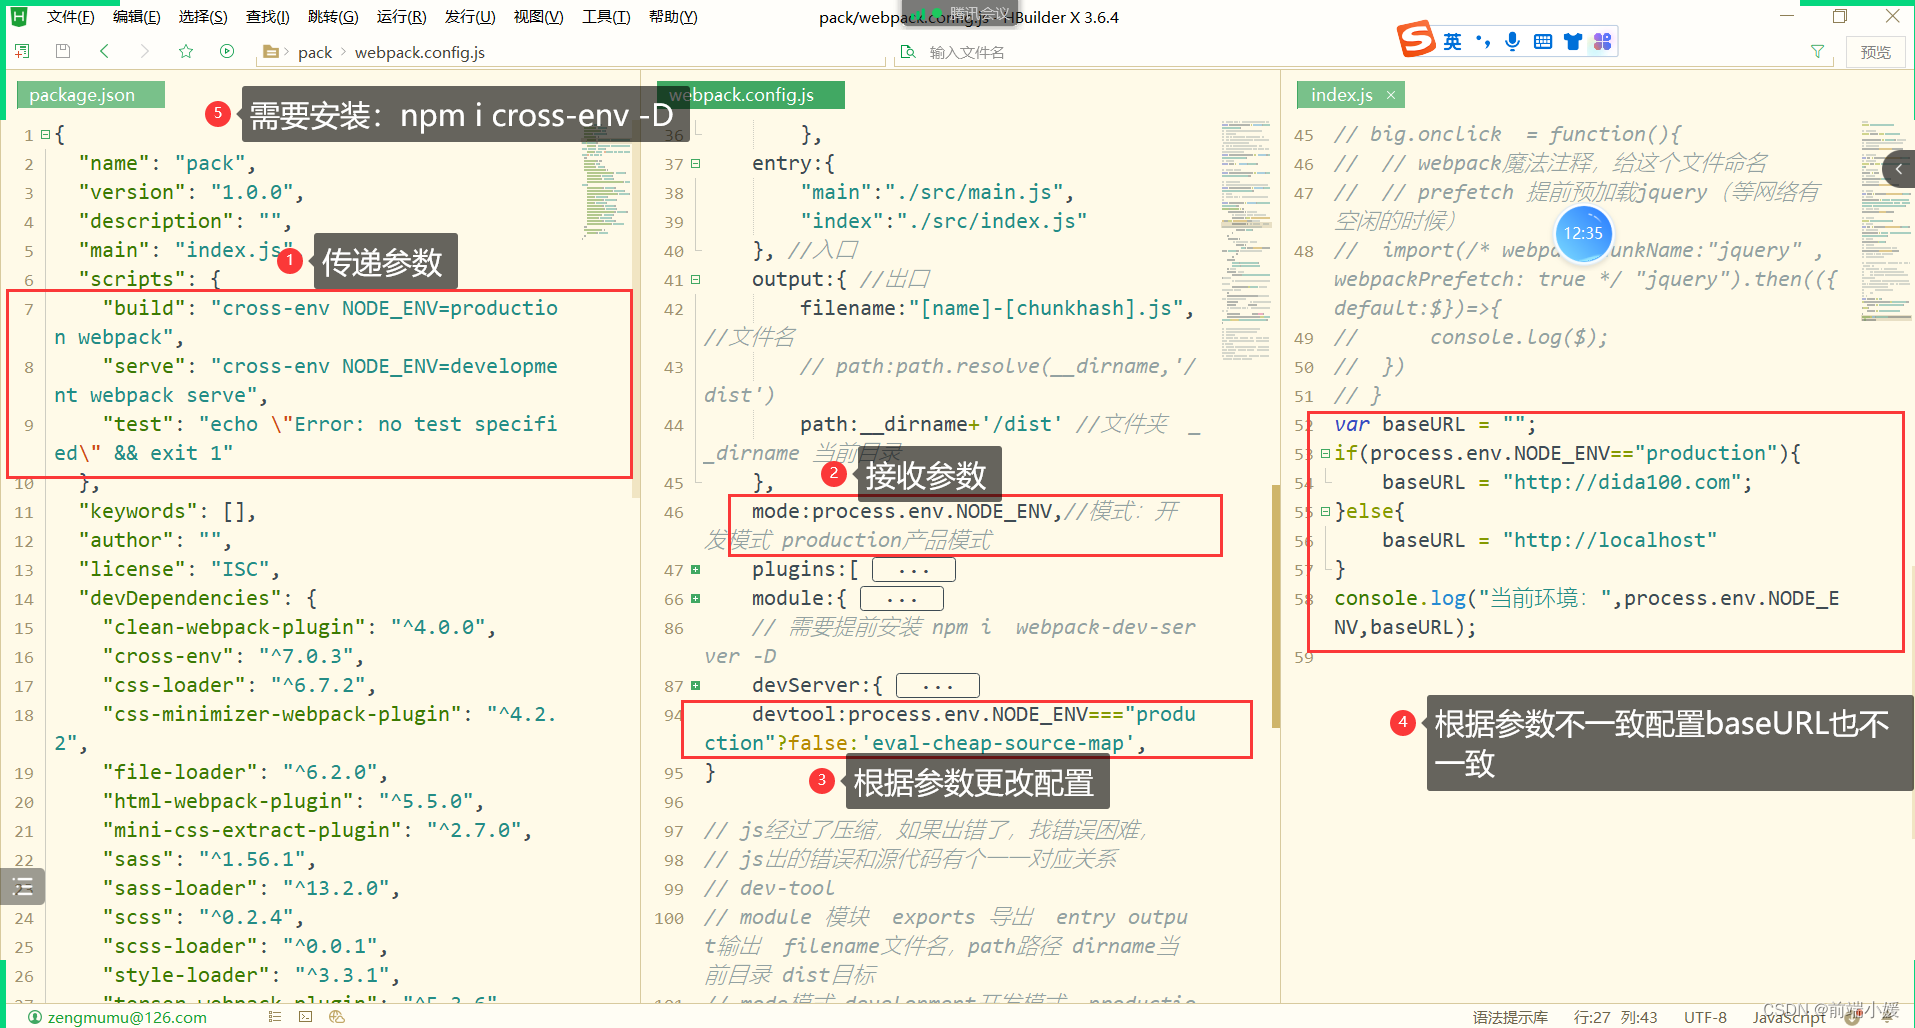Open the 发行(U) menu
Screen dimensions: 1915x1028
(x=470, y=17)
